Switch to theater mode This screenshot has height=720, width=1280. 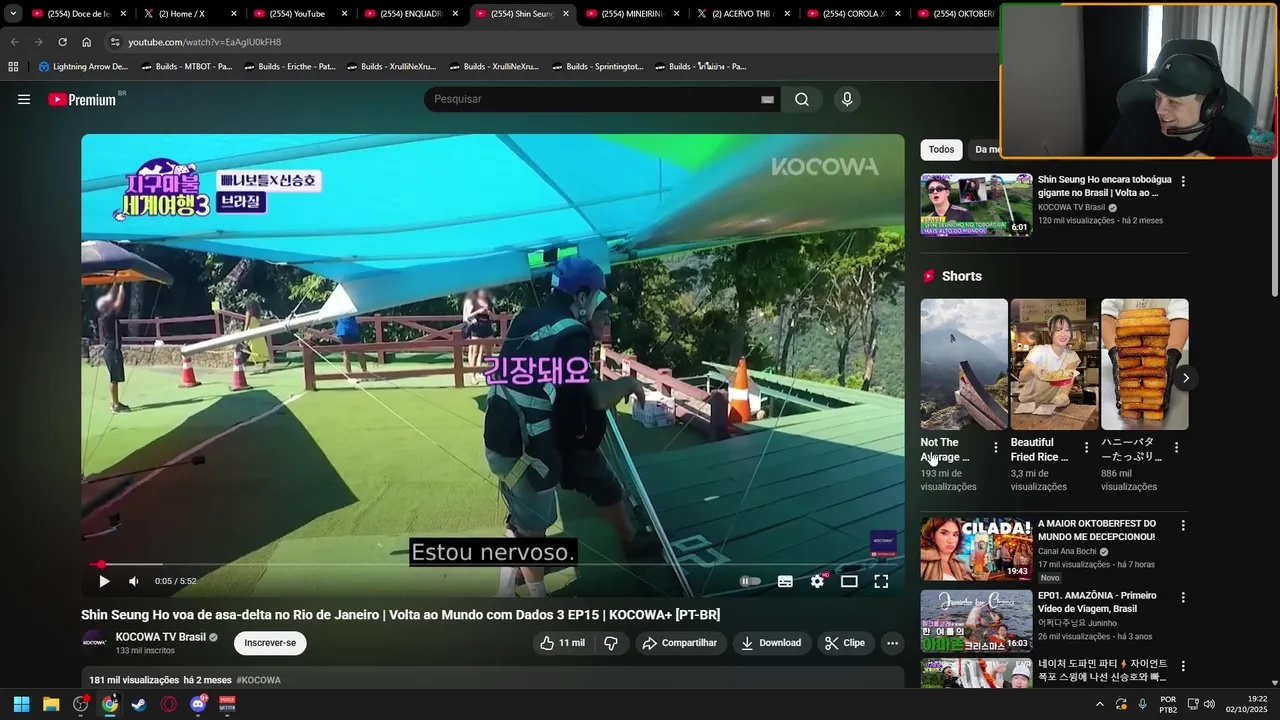coord(849,581)
